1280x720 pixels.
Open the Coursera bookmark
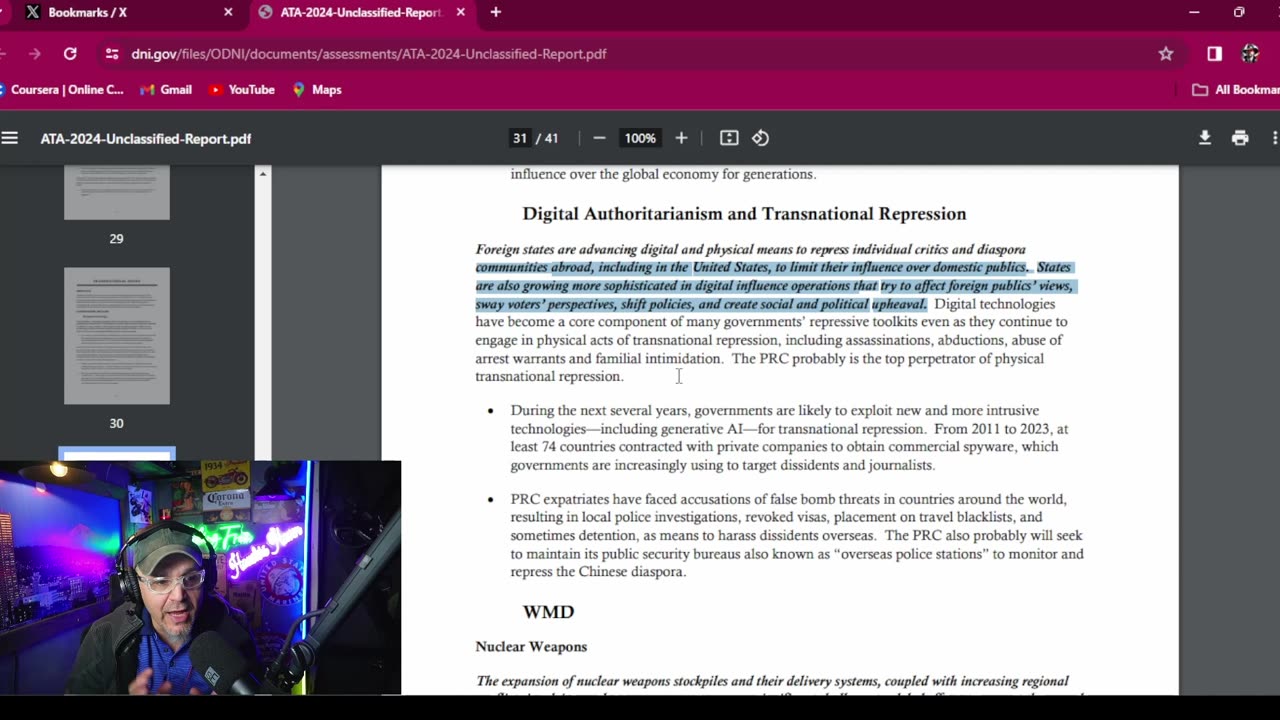pyautogui.click(x=62, y=90)
